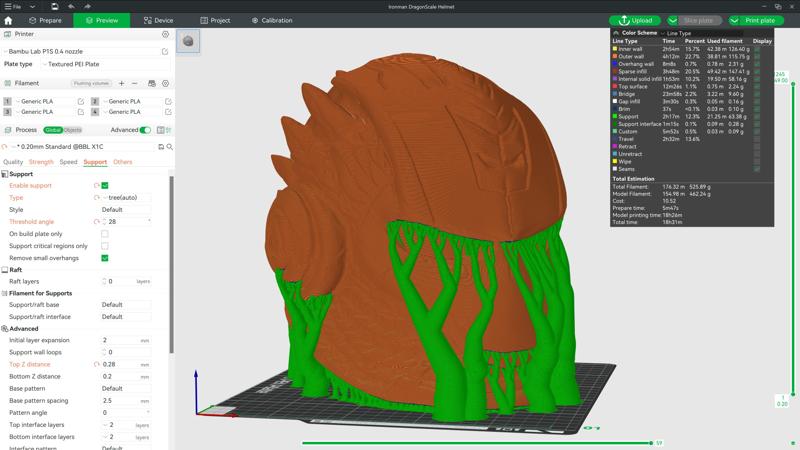Viewport: 800px width, 450px height.
Task: Edit filament 4 Generic PLA preset
Action: tap(168, 112)
